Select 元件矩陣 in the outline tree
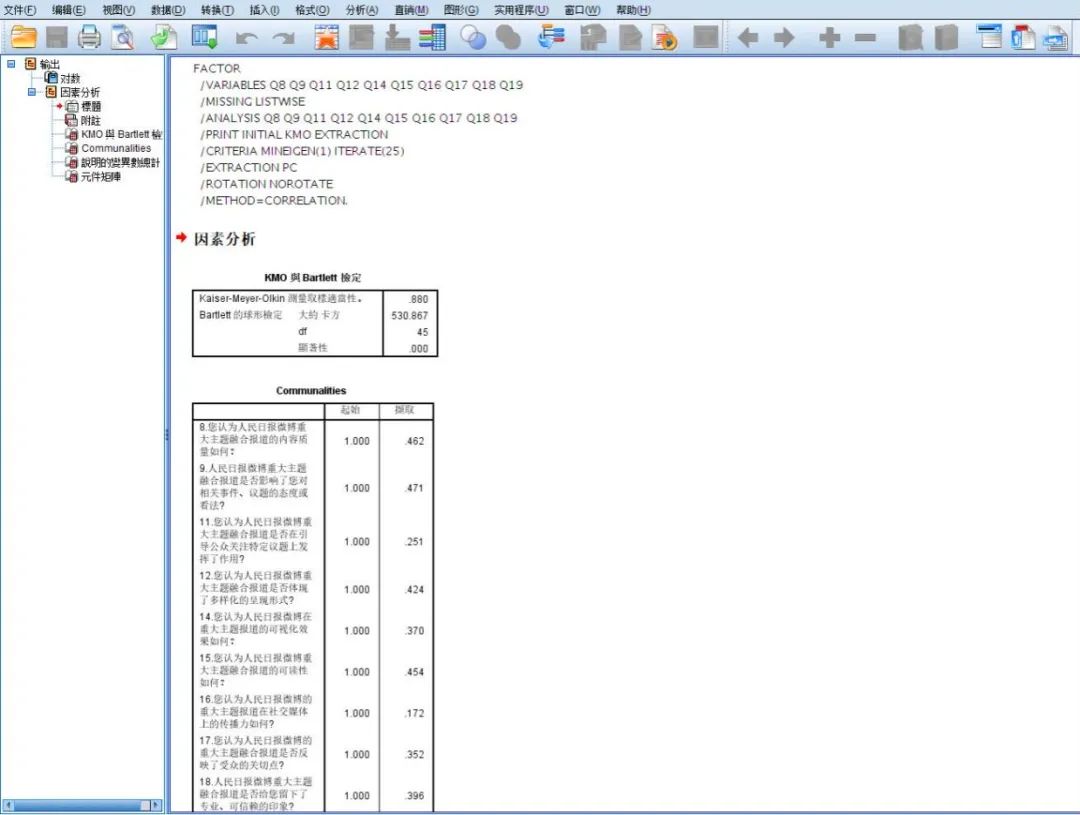Screen dimensions: 1080x815 tap(100, 177)
